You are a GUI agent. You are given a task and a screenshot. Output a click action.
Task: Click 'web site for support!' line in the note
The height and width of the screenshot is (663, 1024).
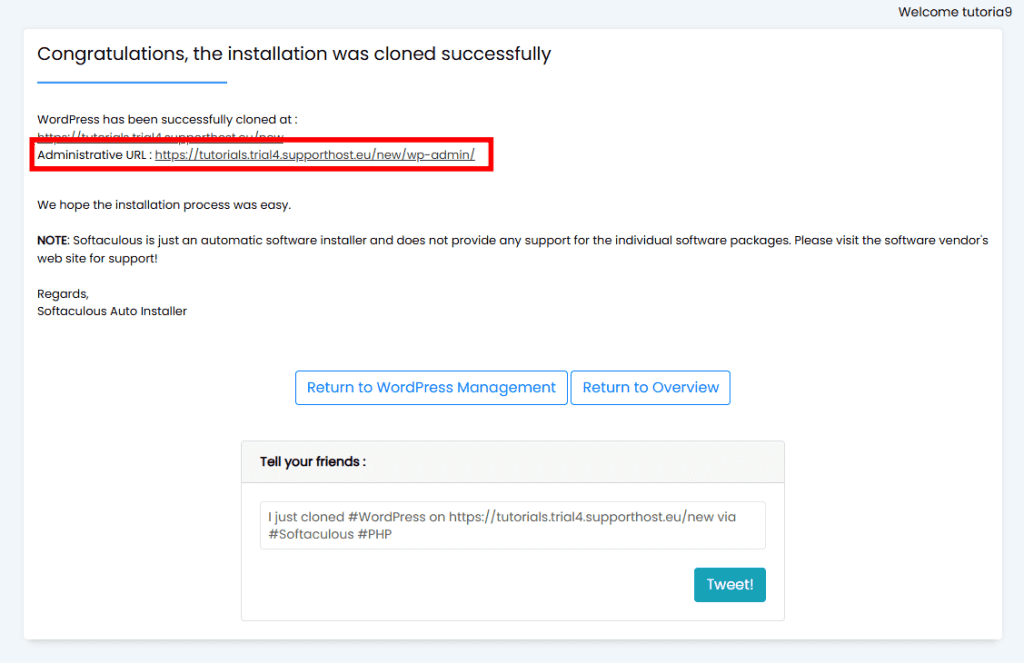pyautogui.click(x=97, y=258)
